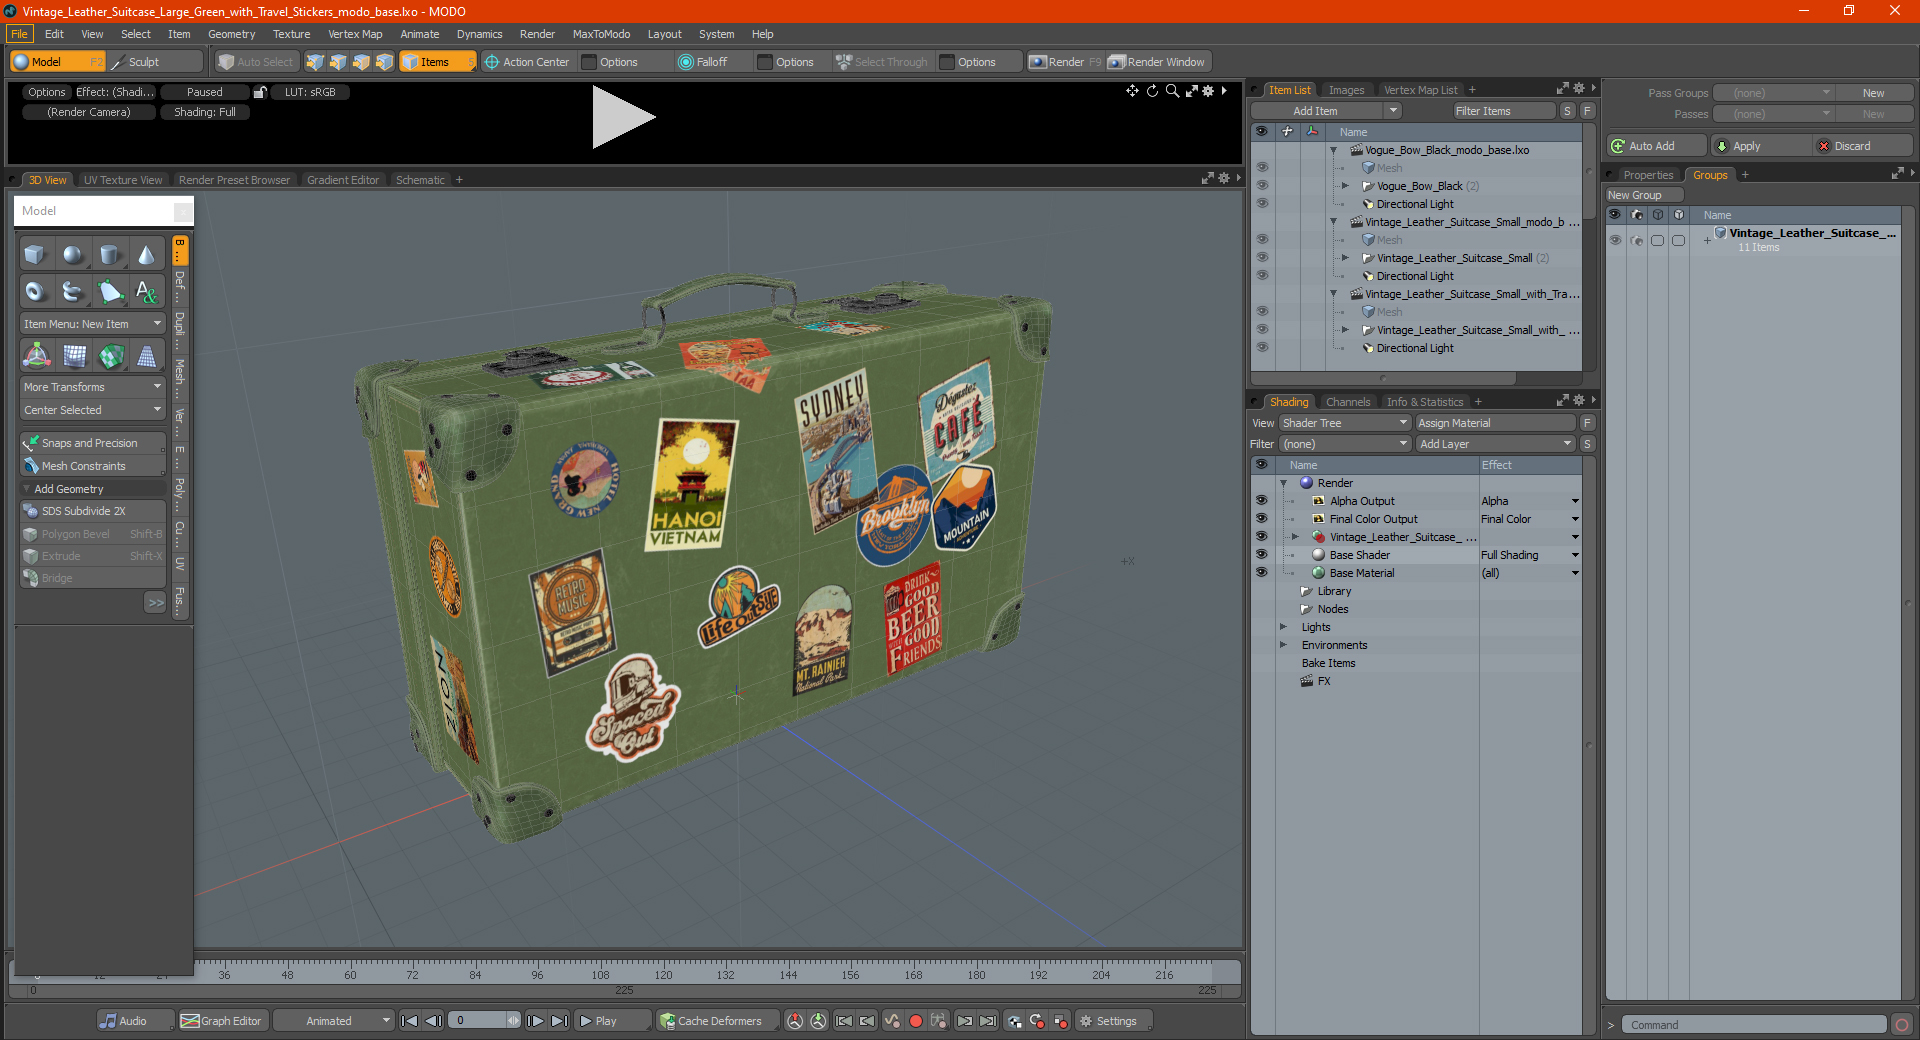Viewport: 1920px width, 1040px height.
Task: Start the preview render play button
Action: click(622, 117)
